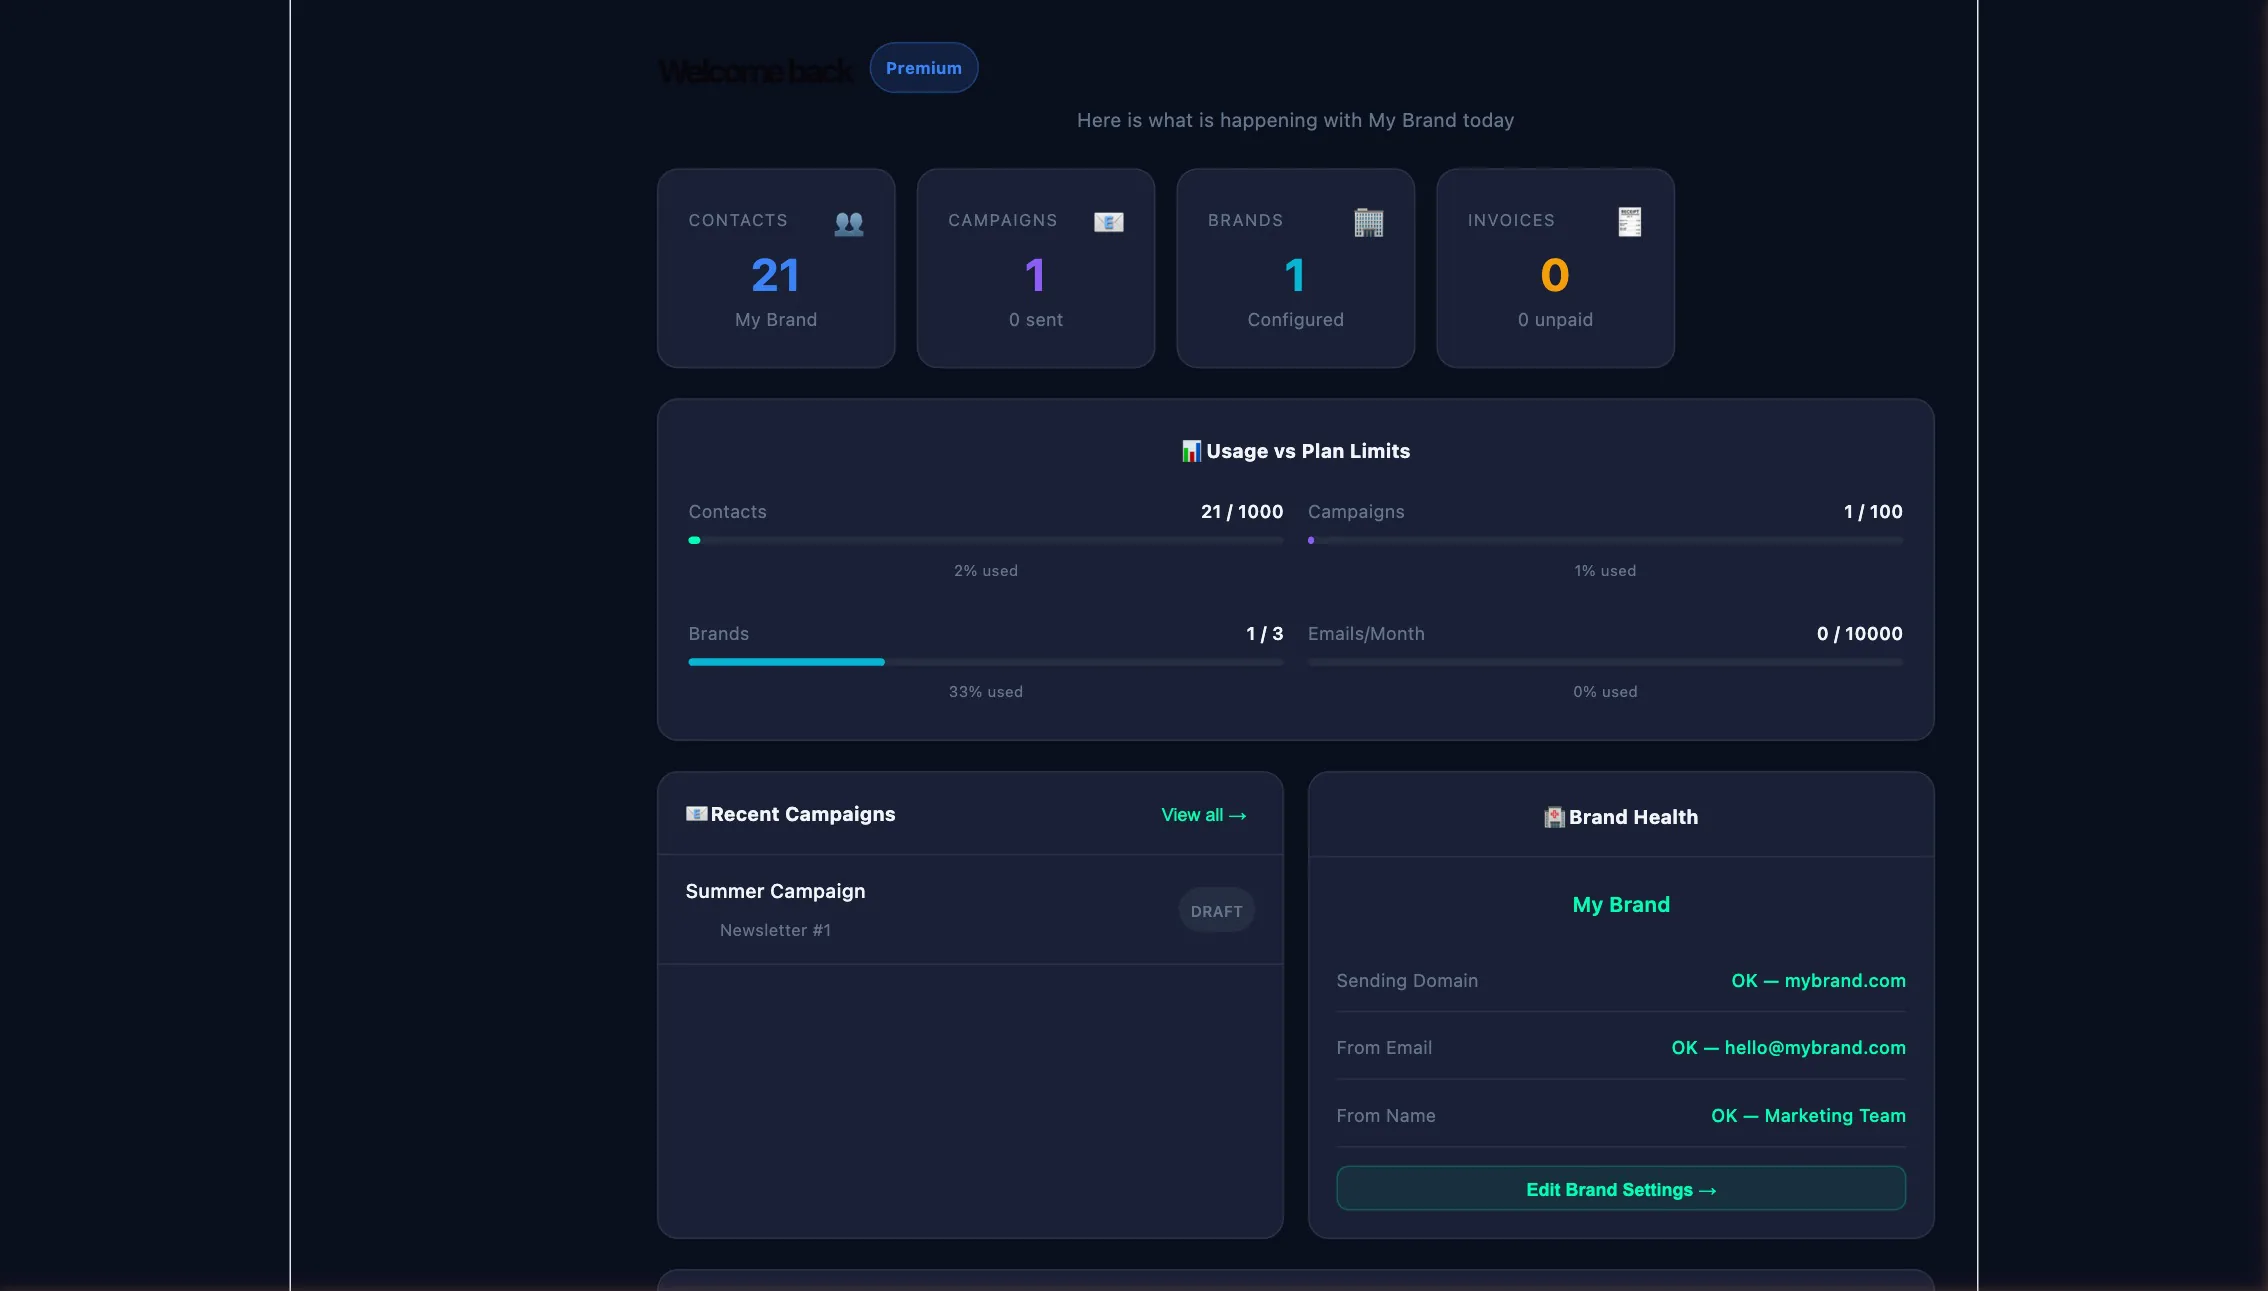Image resolution: width=2268 pixels, height=1291 pixels.
Task: Click the 0 unpaid label in Invoices card
Action: click(x=1555, y=320)
